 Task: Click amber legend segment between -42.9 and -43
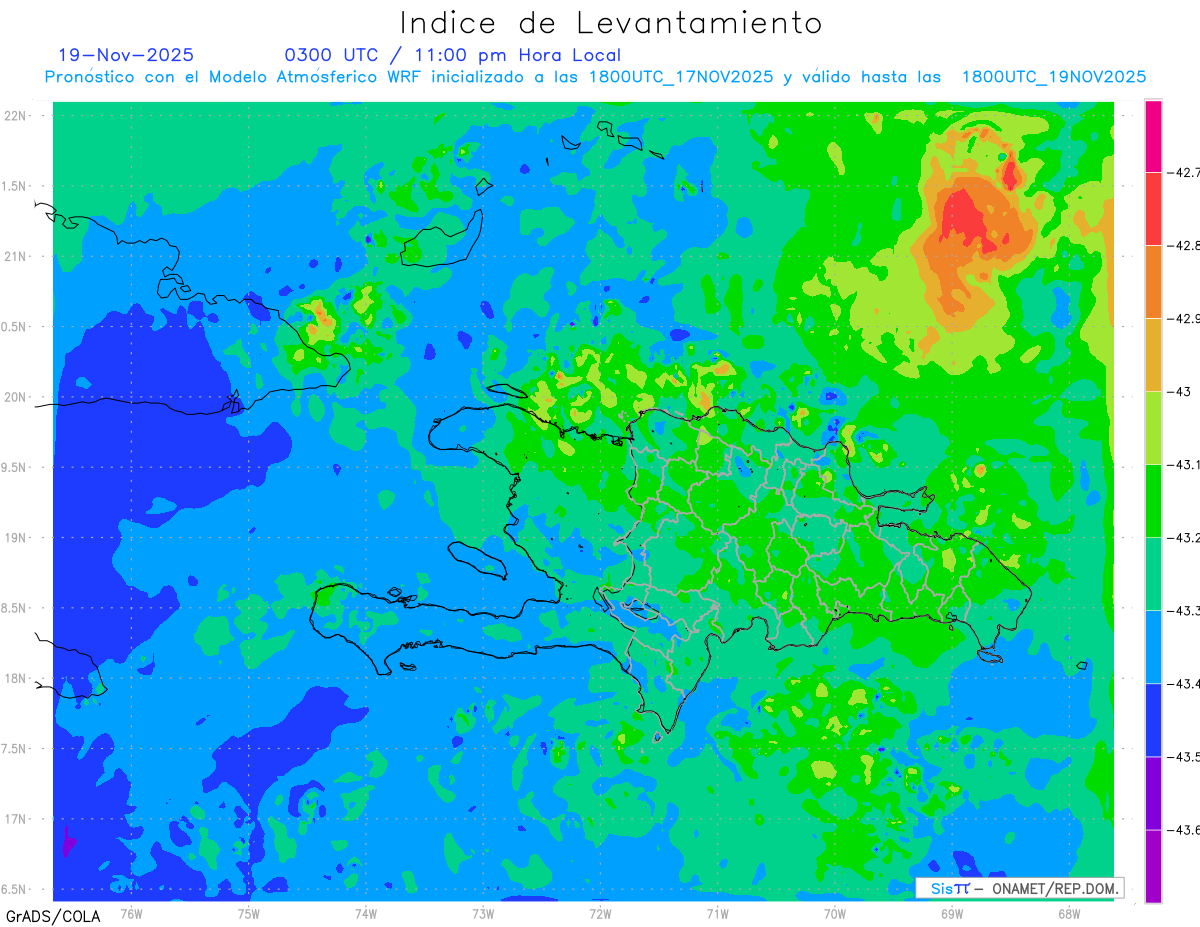(1153, 354)
